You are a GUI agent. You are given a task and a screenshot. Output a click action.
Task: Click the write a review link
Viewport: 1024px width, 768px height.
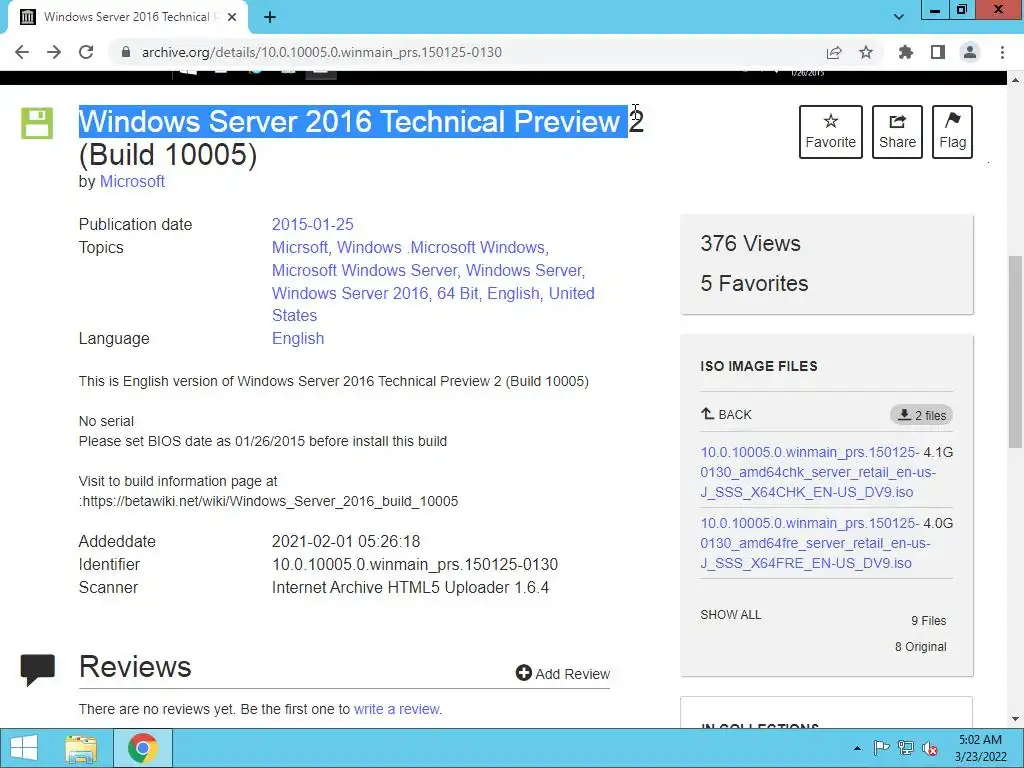click(x=396, y=709)
